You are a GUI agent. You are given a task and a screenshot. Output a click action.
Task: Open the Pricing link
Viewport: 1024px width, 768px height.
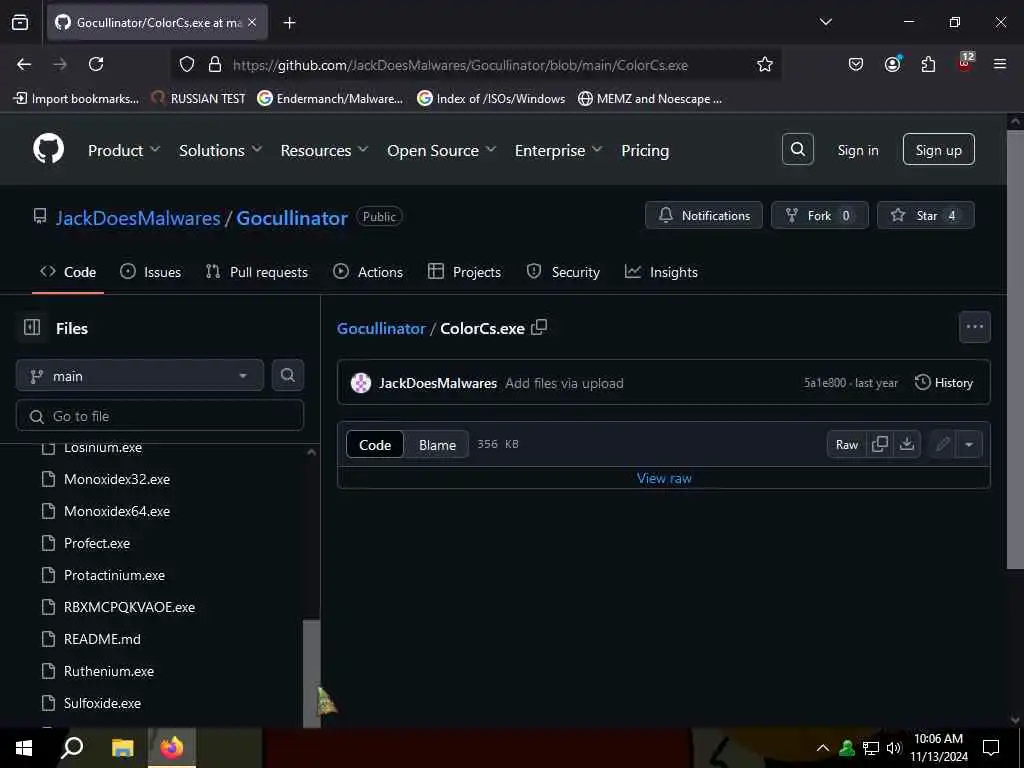click(645, 150)
